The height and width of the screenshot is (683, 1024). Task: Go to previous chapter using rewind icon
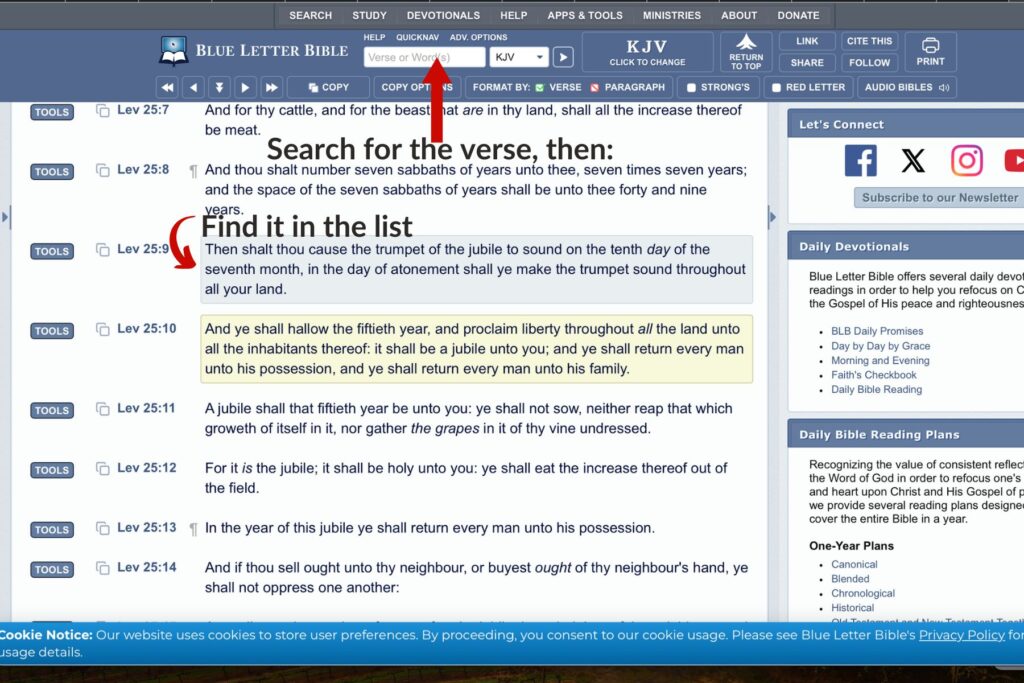click(168, 87)
